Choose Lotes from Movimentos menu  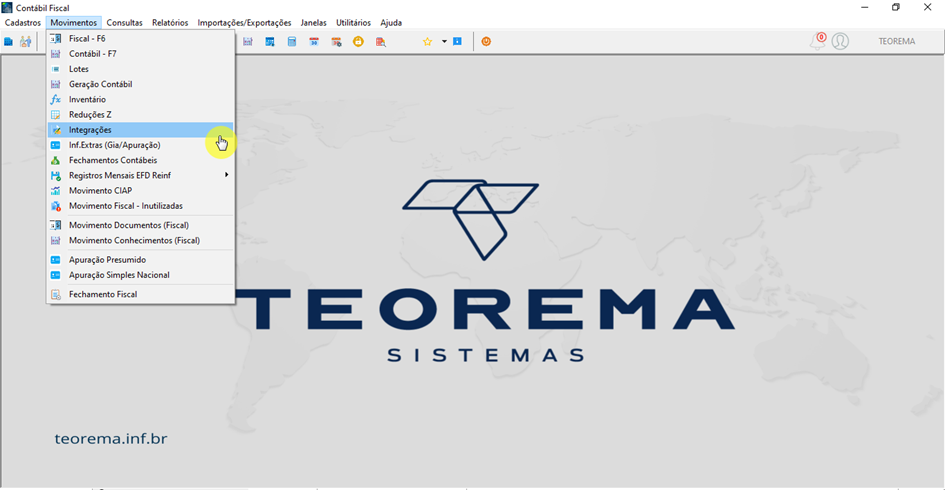coord(140,69)
